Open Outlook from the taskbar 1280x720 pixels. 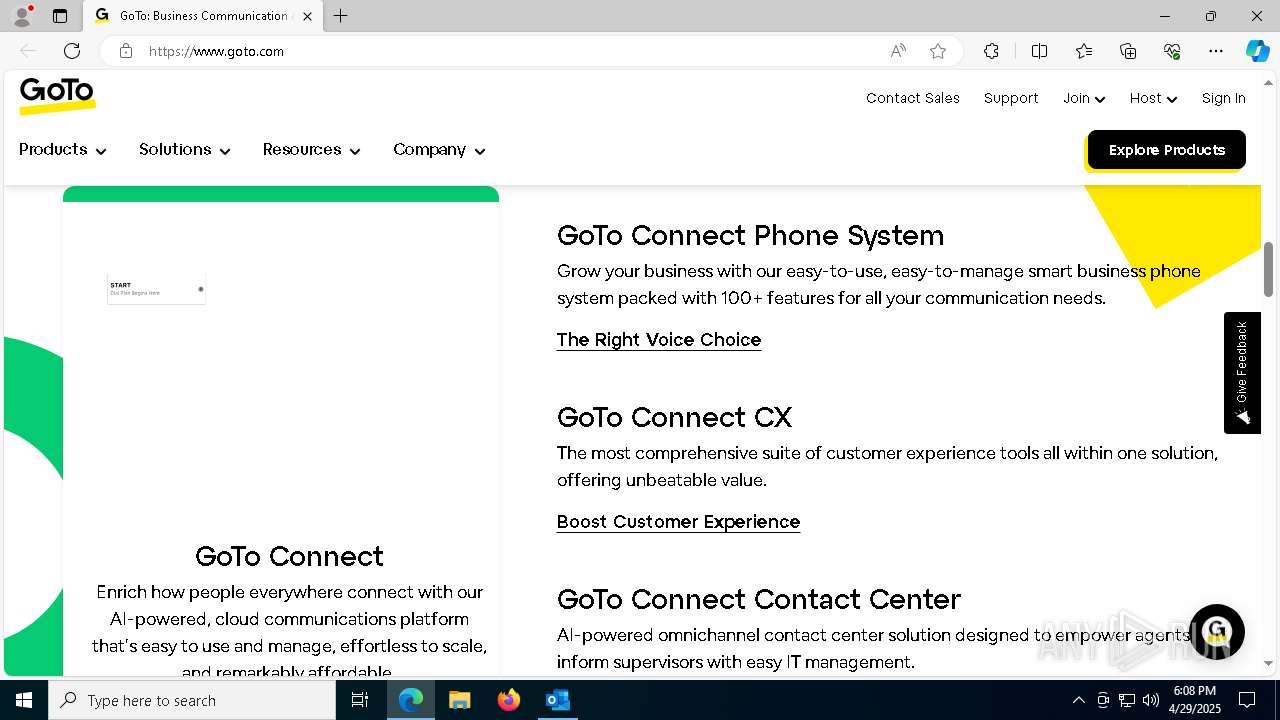pyautogui.click(x=557, y=700)
